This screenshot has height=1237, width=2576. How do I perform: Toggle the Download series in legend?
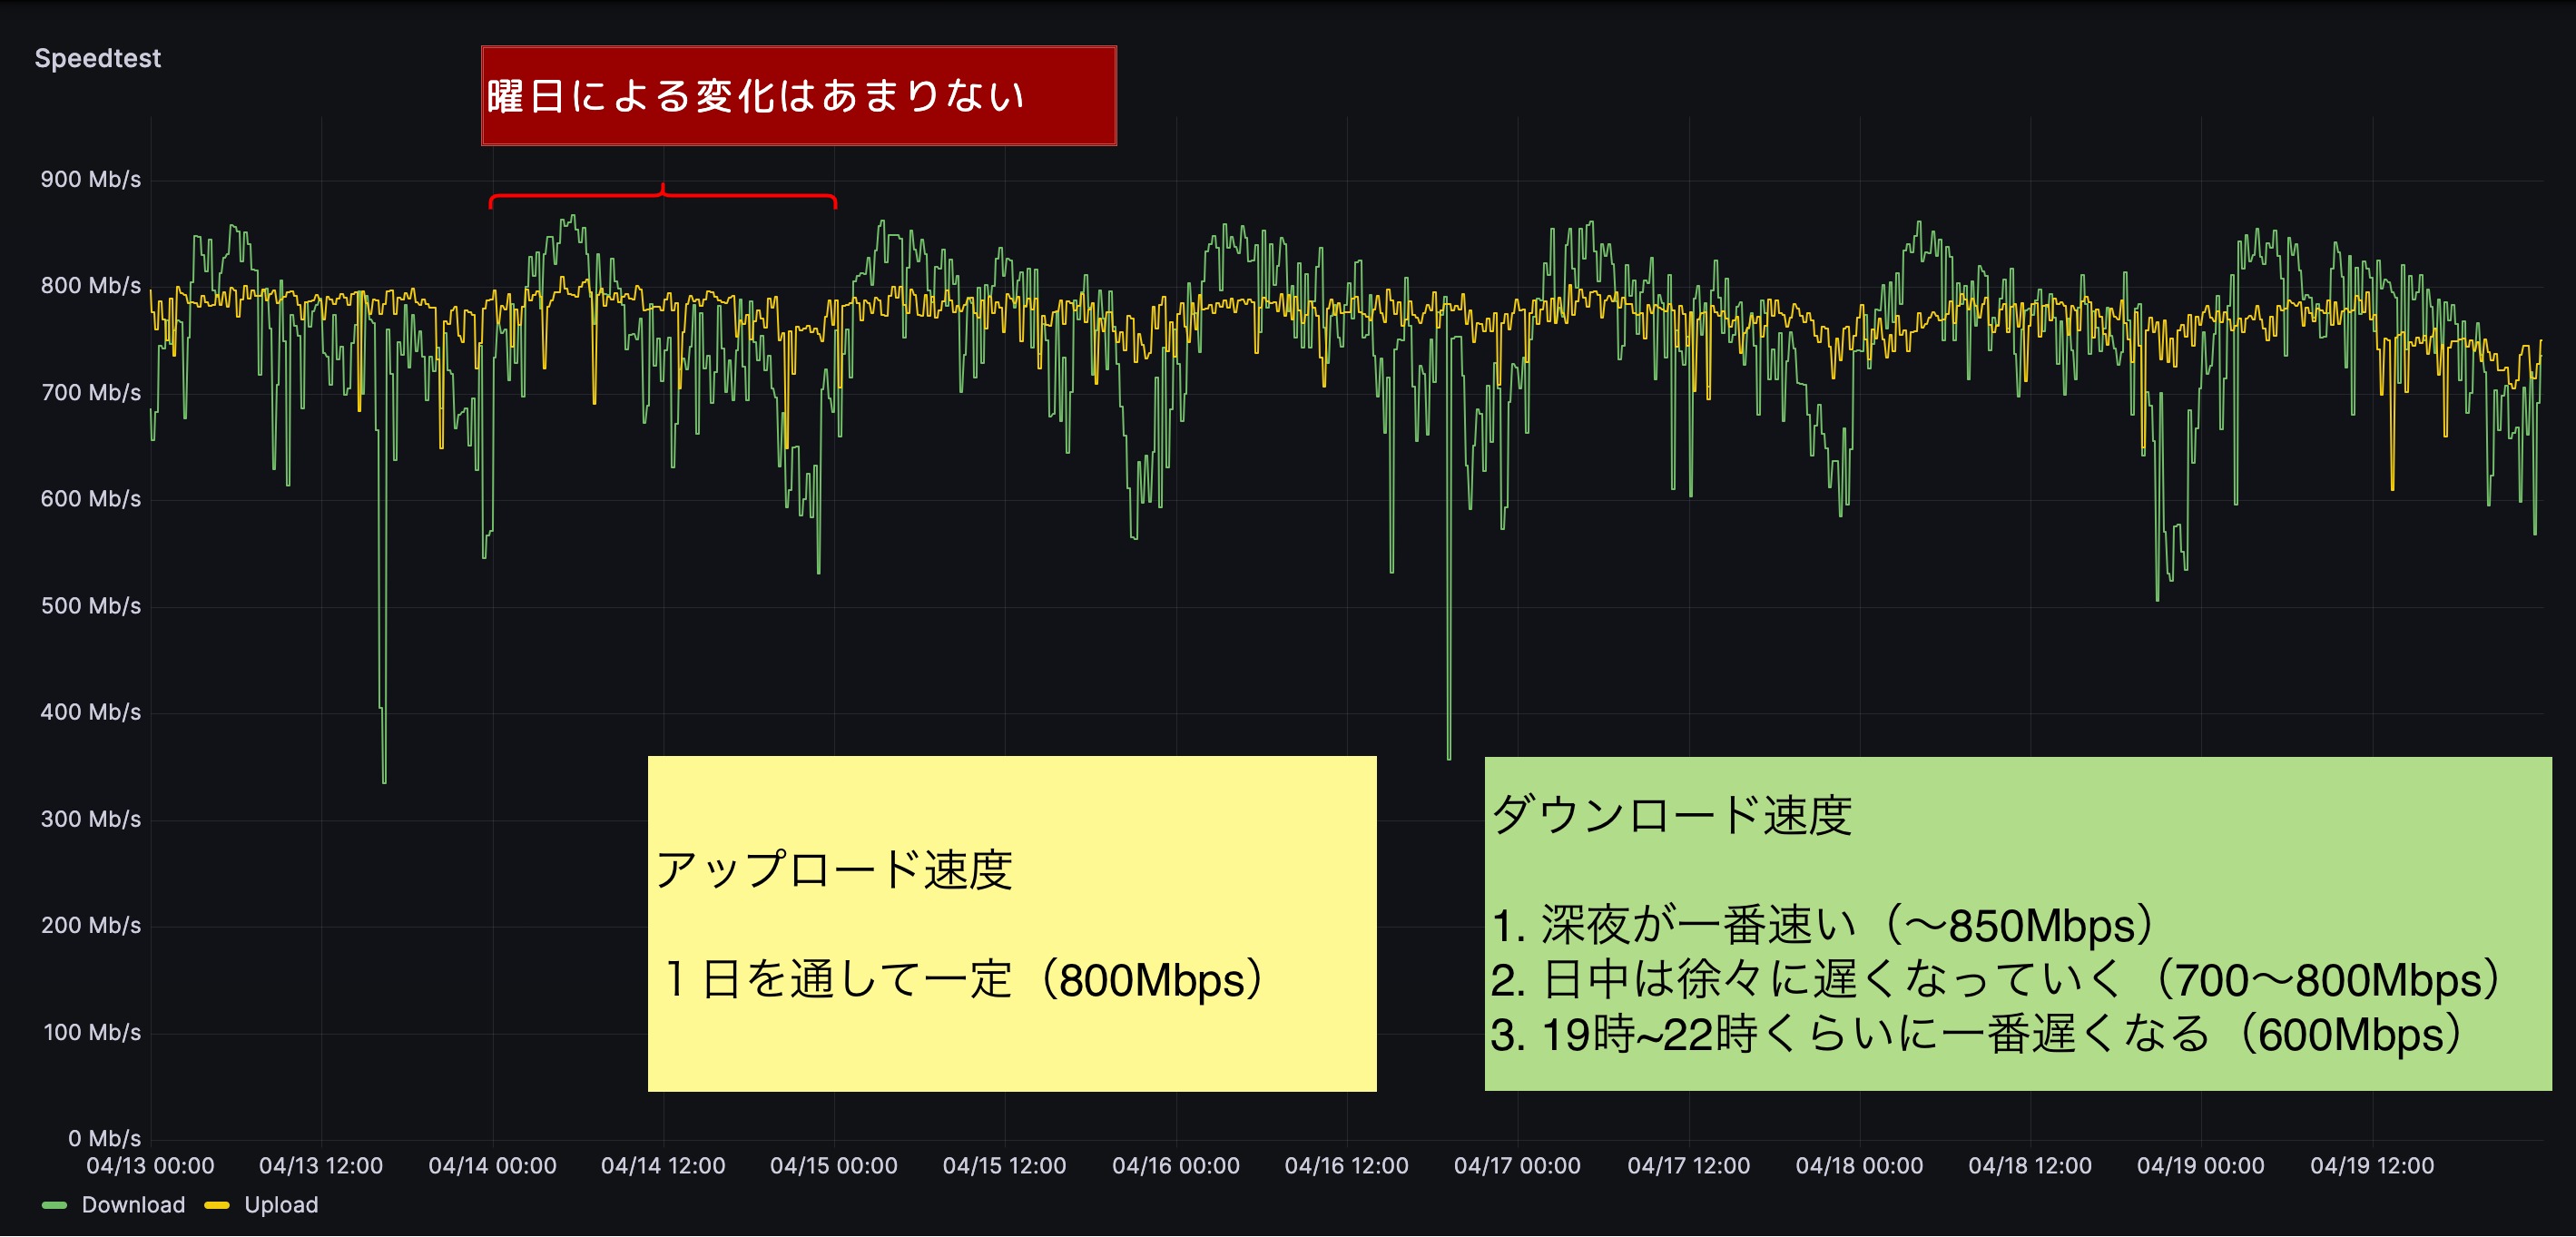(133, 1205)
